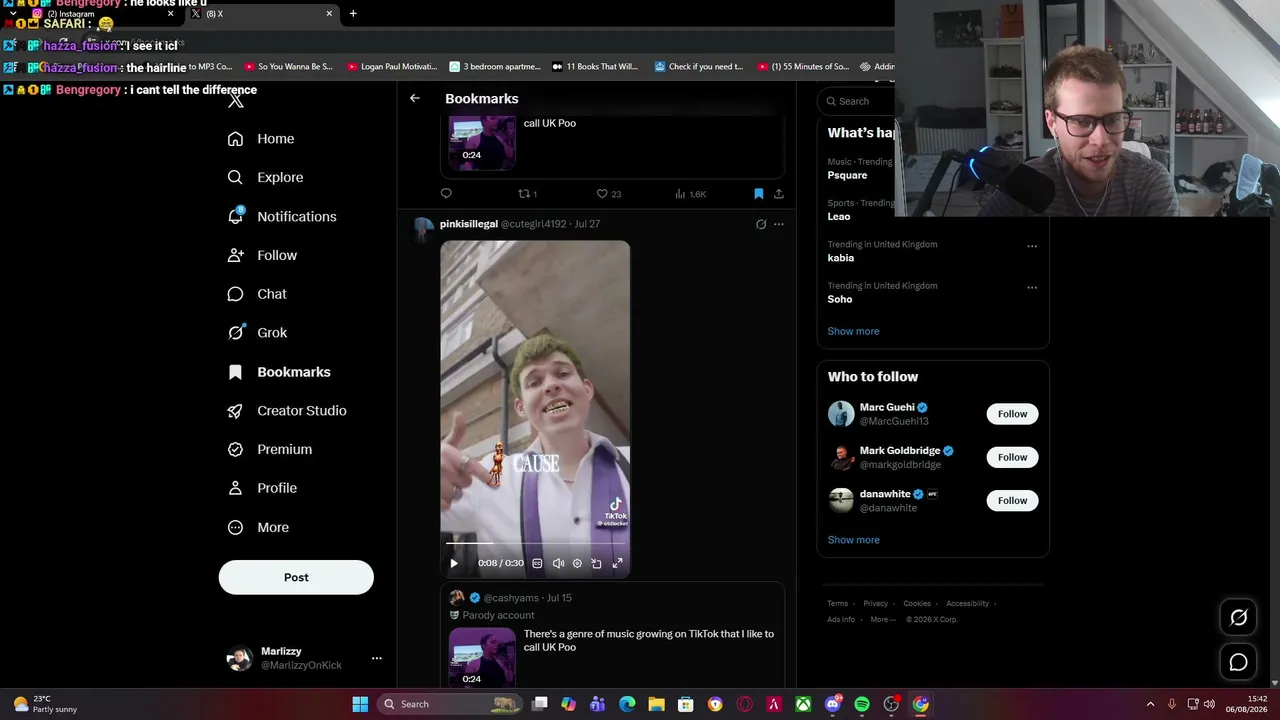Seek along the video progress bar
This screenshot has width=1280, height=720.
[535, 544]
